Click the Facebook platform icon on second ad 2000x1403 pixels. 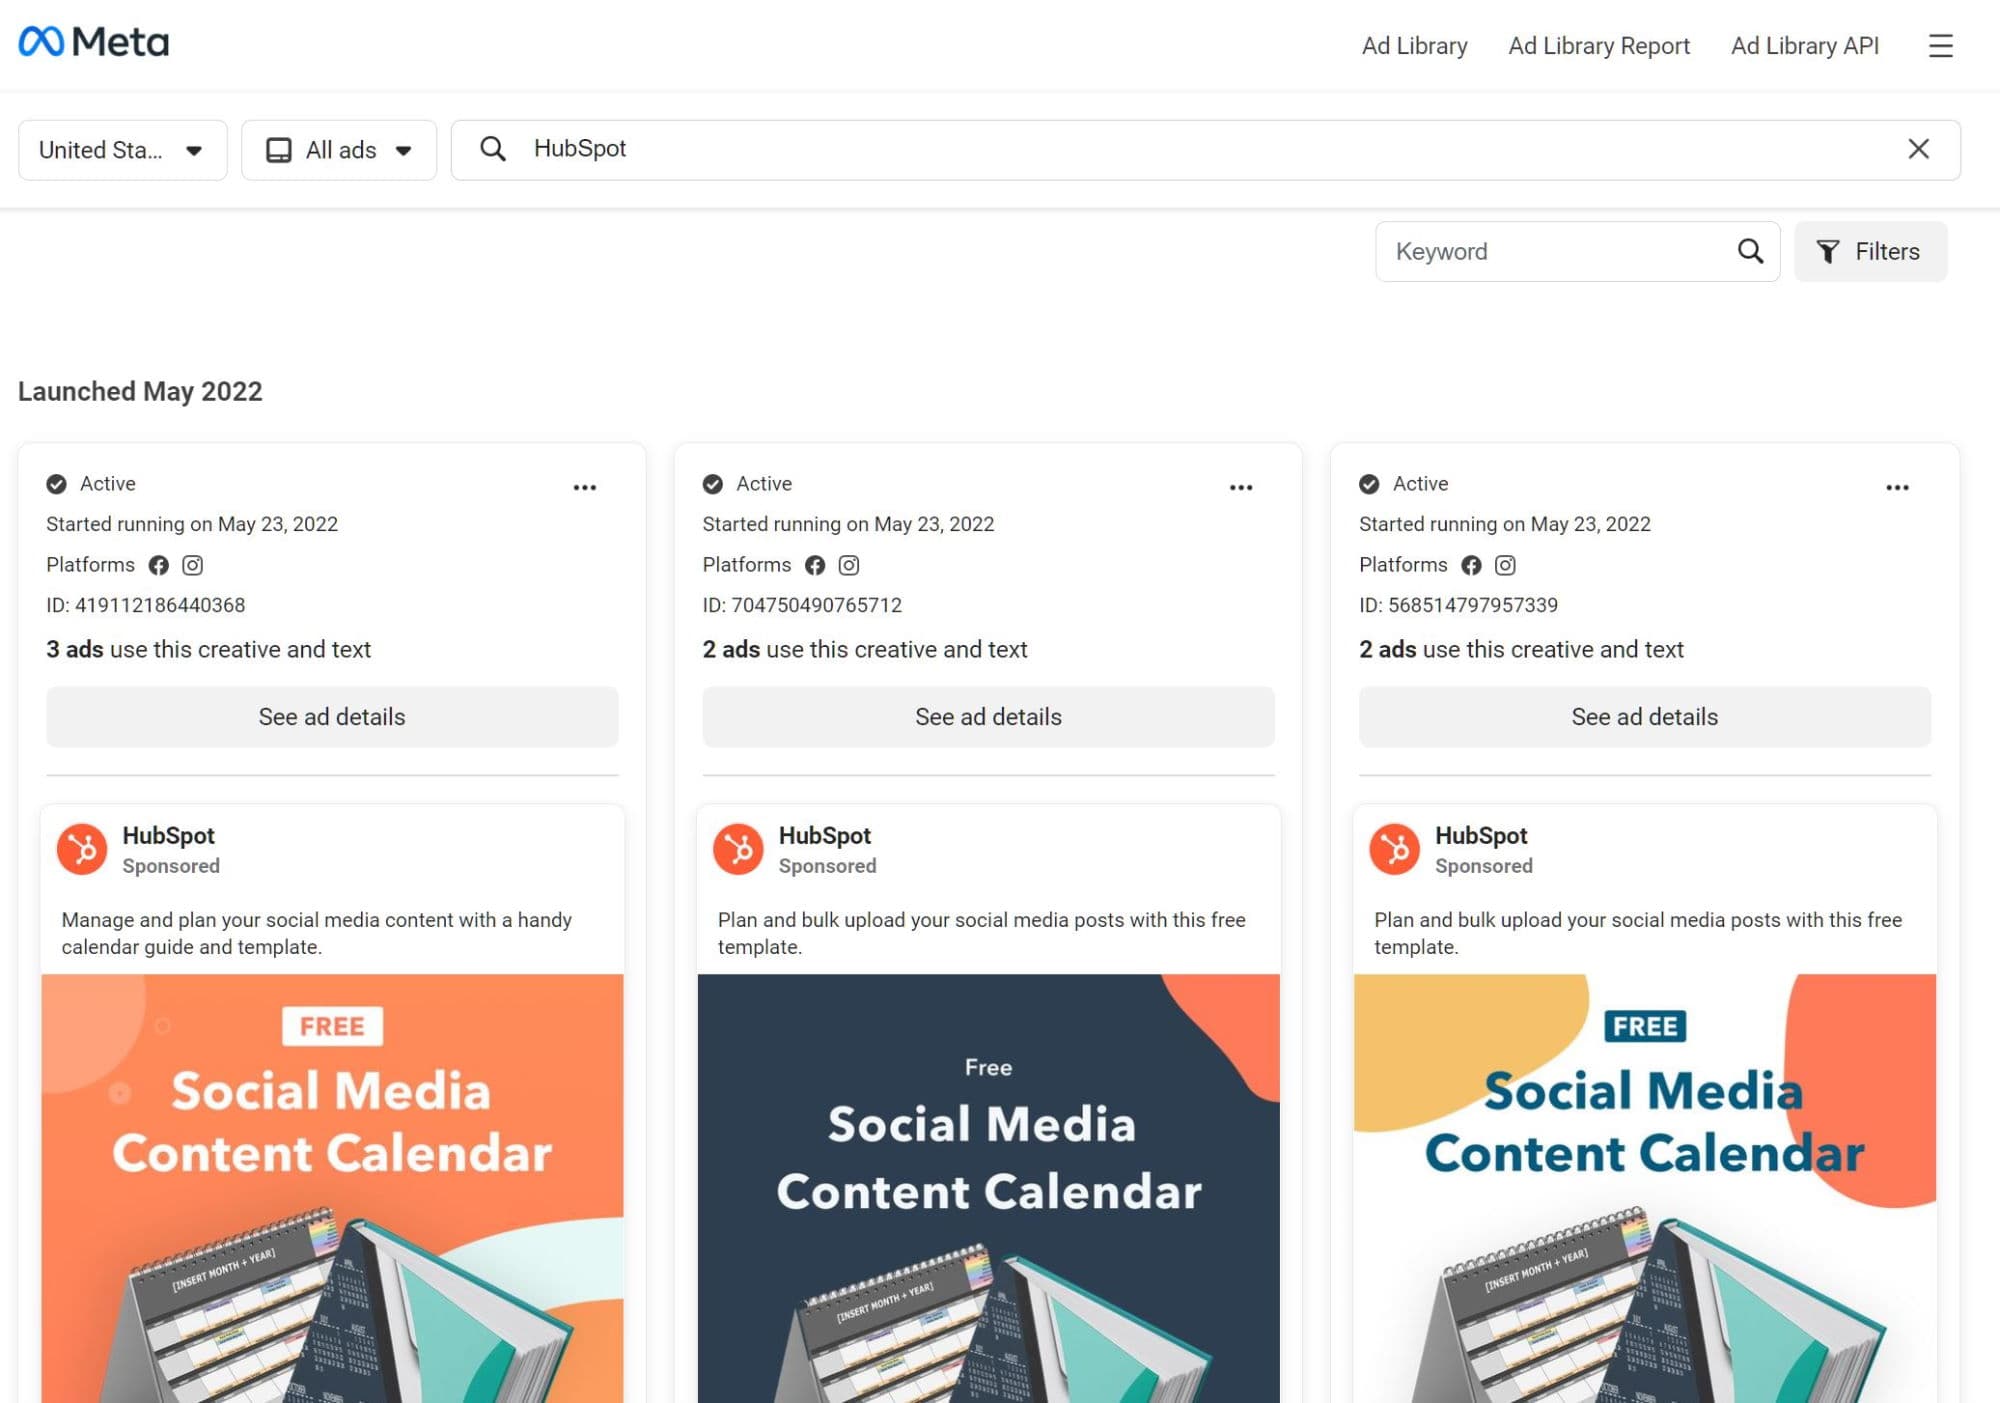815,564
